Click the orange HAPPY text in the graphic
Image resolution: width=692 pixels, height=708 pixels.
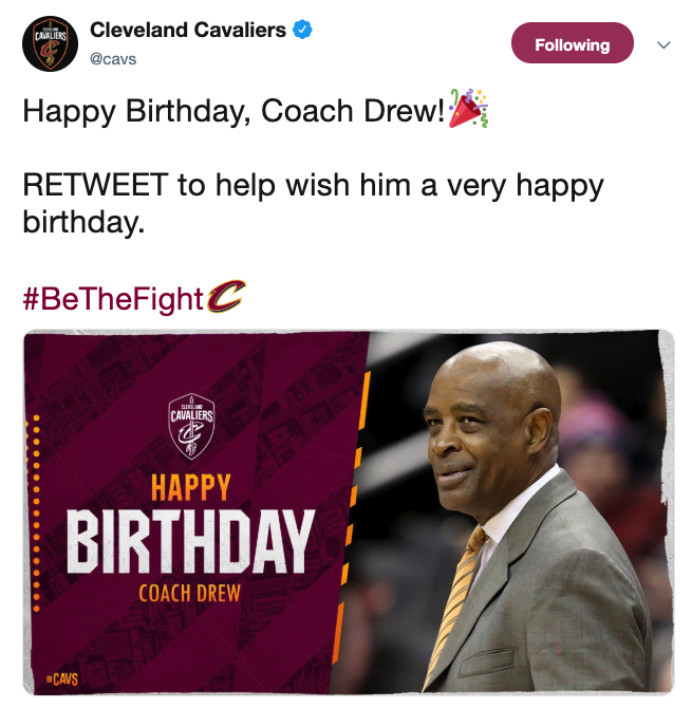point(191,488)
